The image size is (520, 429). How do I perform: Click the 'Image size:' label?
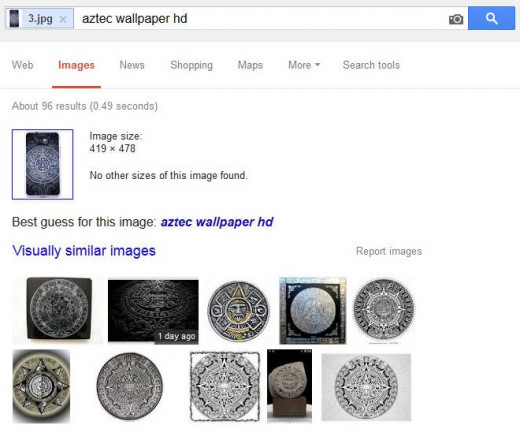point(116,136)
